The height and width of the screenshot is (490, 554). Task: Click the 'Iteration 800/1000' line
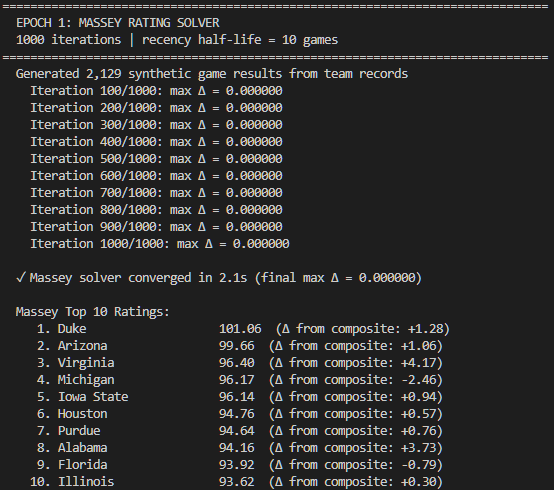[156, 209]
